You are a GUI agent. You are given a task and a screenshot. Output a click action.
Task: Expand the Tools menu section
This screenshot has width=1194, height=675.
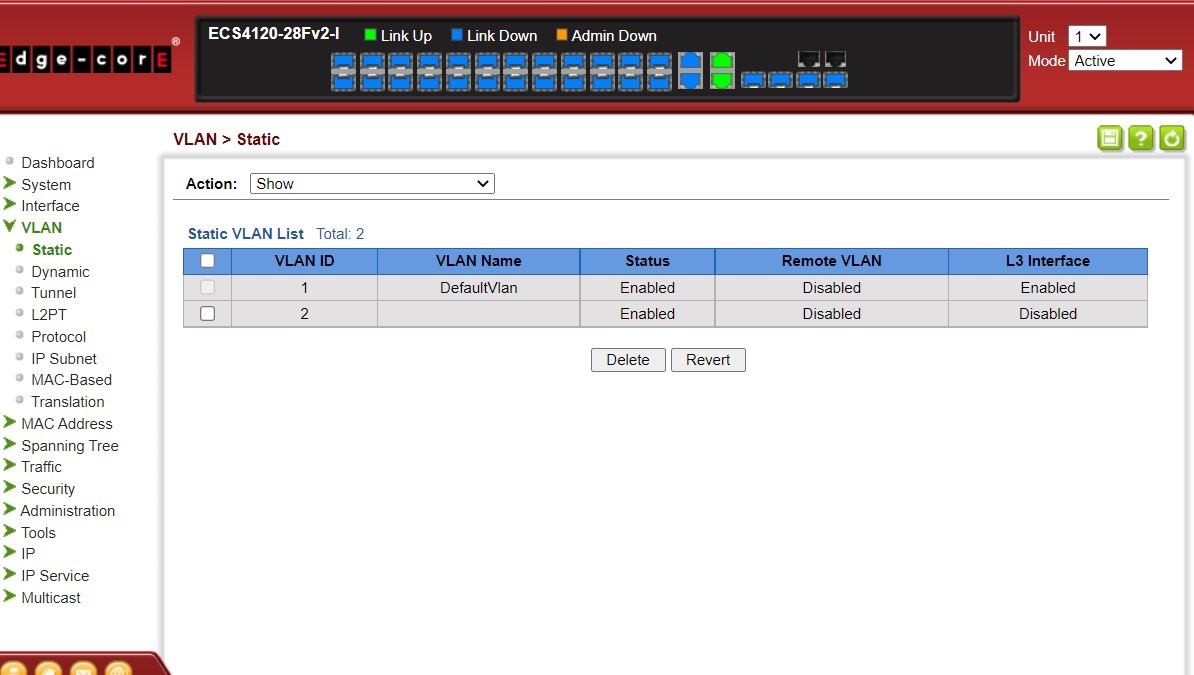38,533
